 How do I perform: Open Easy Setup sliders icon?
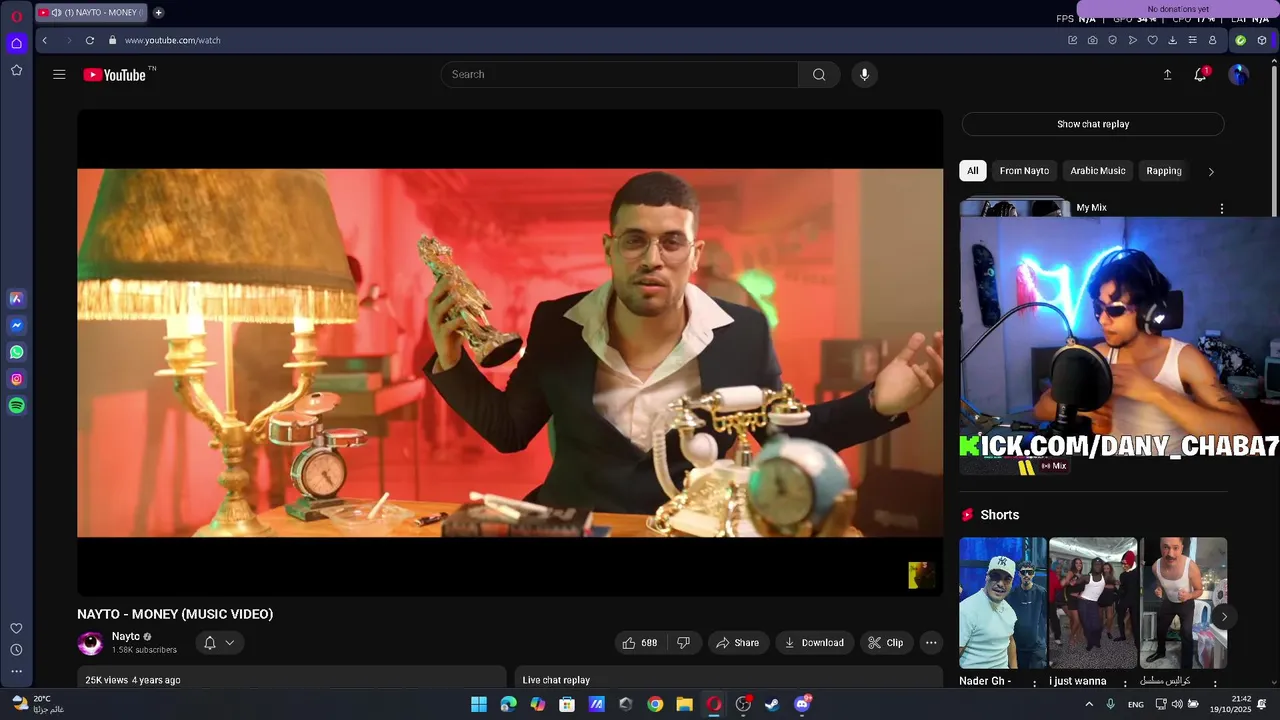[x=1192, y=40]
